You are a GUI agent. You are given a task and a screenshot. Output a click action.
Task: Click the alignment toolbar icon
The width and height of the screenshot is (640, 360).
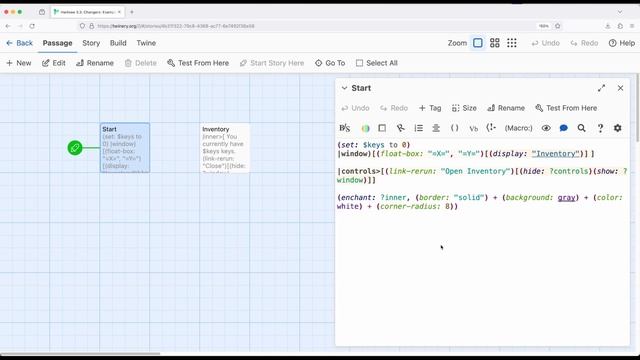point(436,128)
